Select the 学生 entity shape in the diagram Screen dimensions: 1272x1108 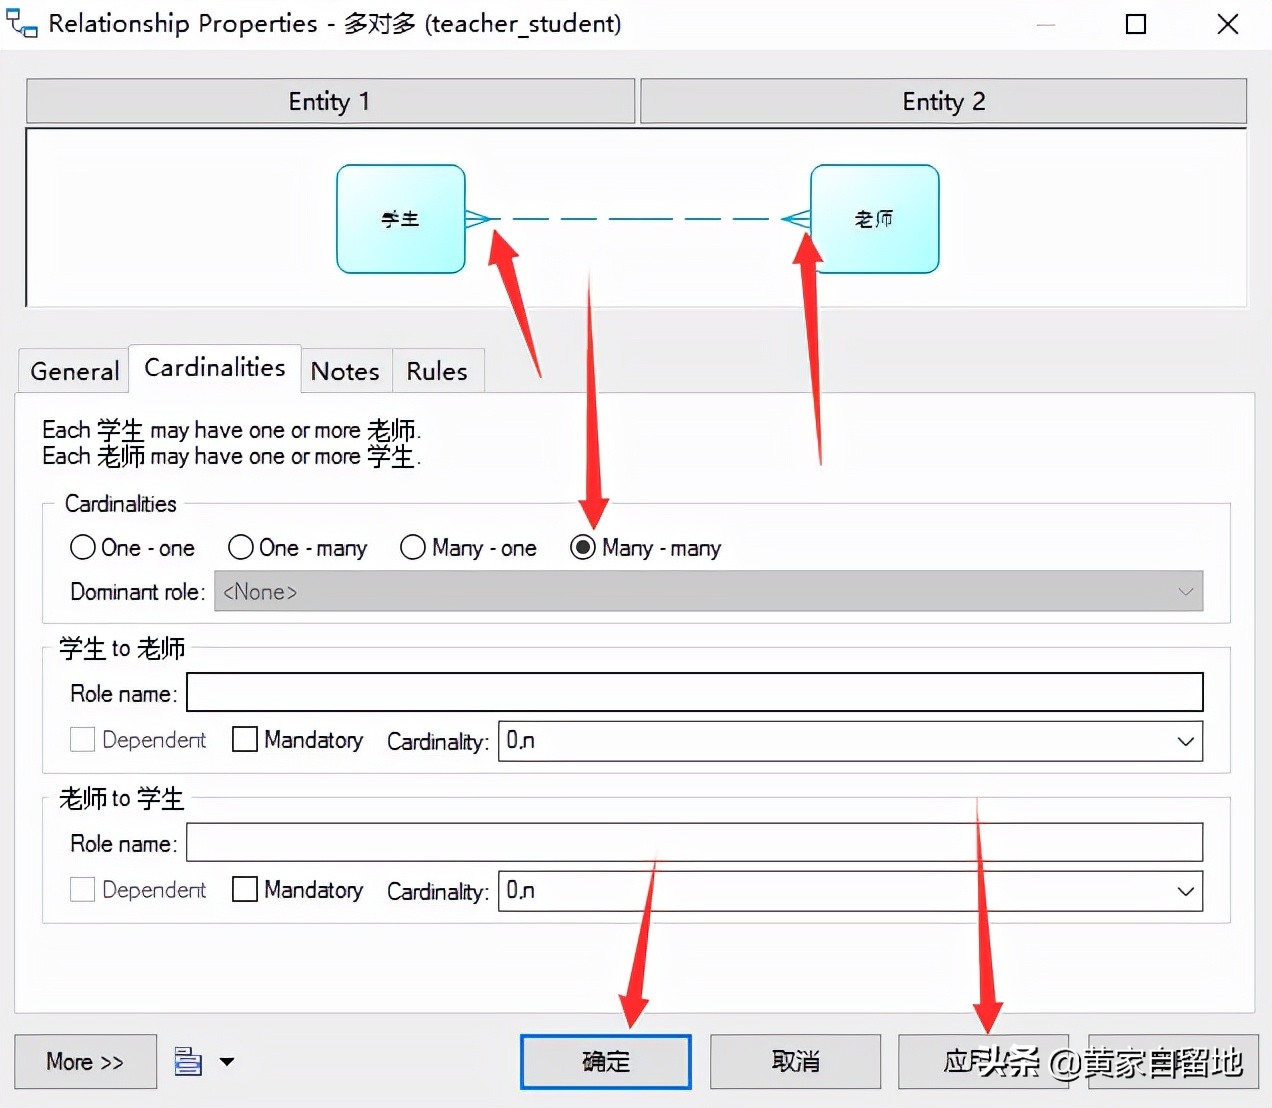click(x=400, y=219)
